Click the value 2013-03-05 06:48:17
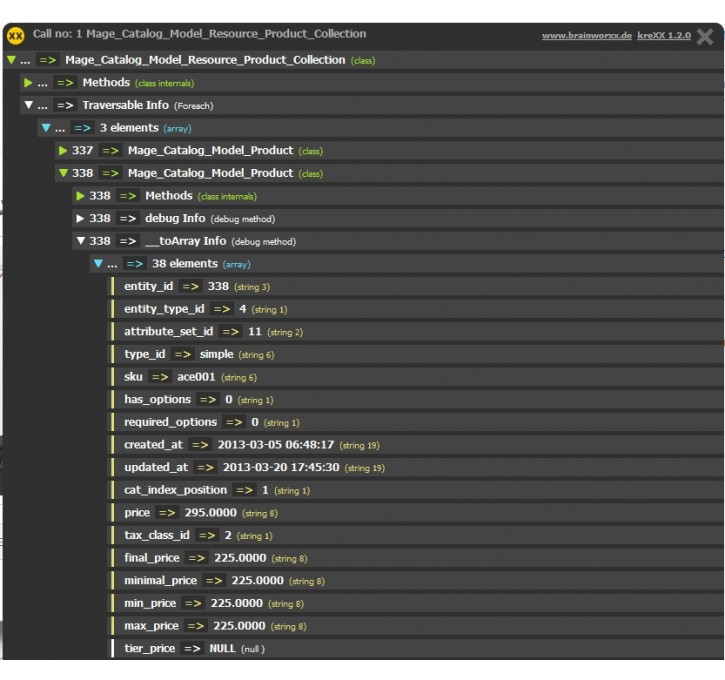 click(276, 445)
